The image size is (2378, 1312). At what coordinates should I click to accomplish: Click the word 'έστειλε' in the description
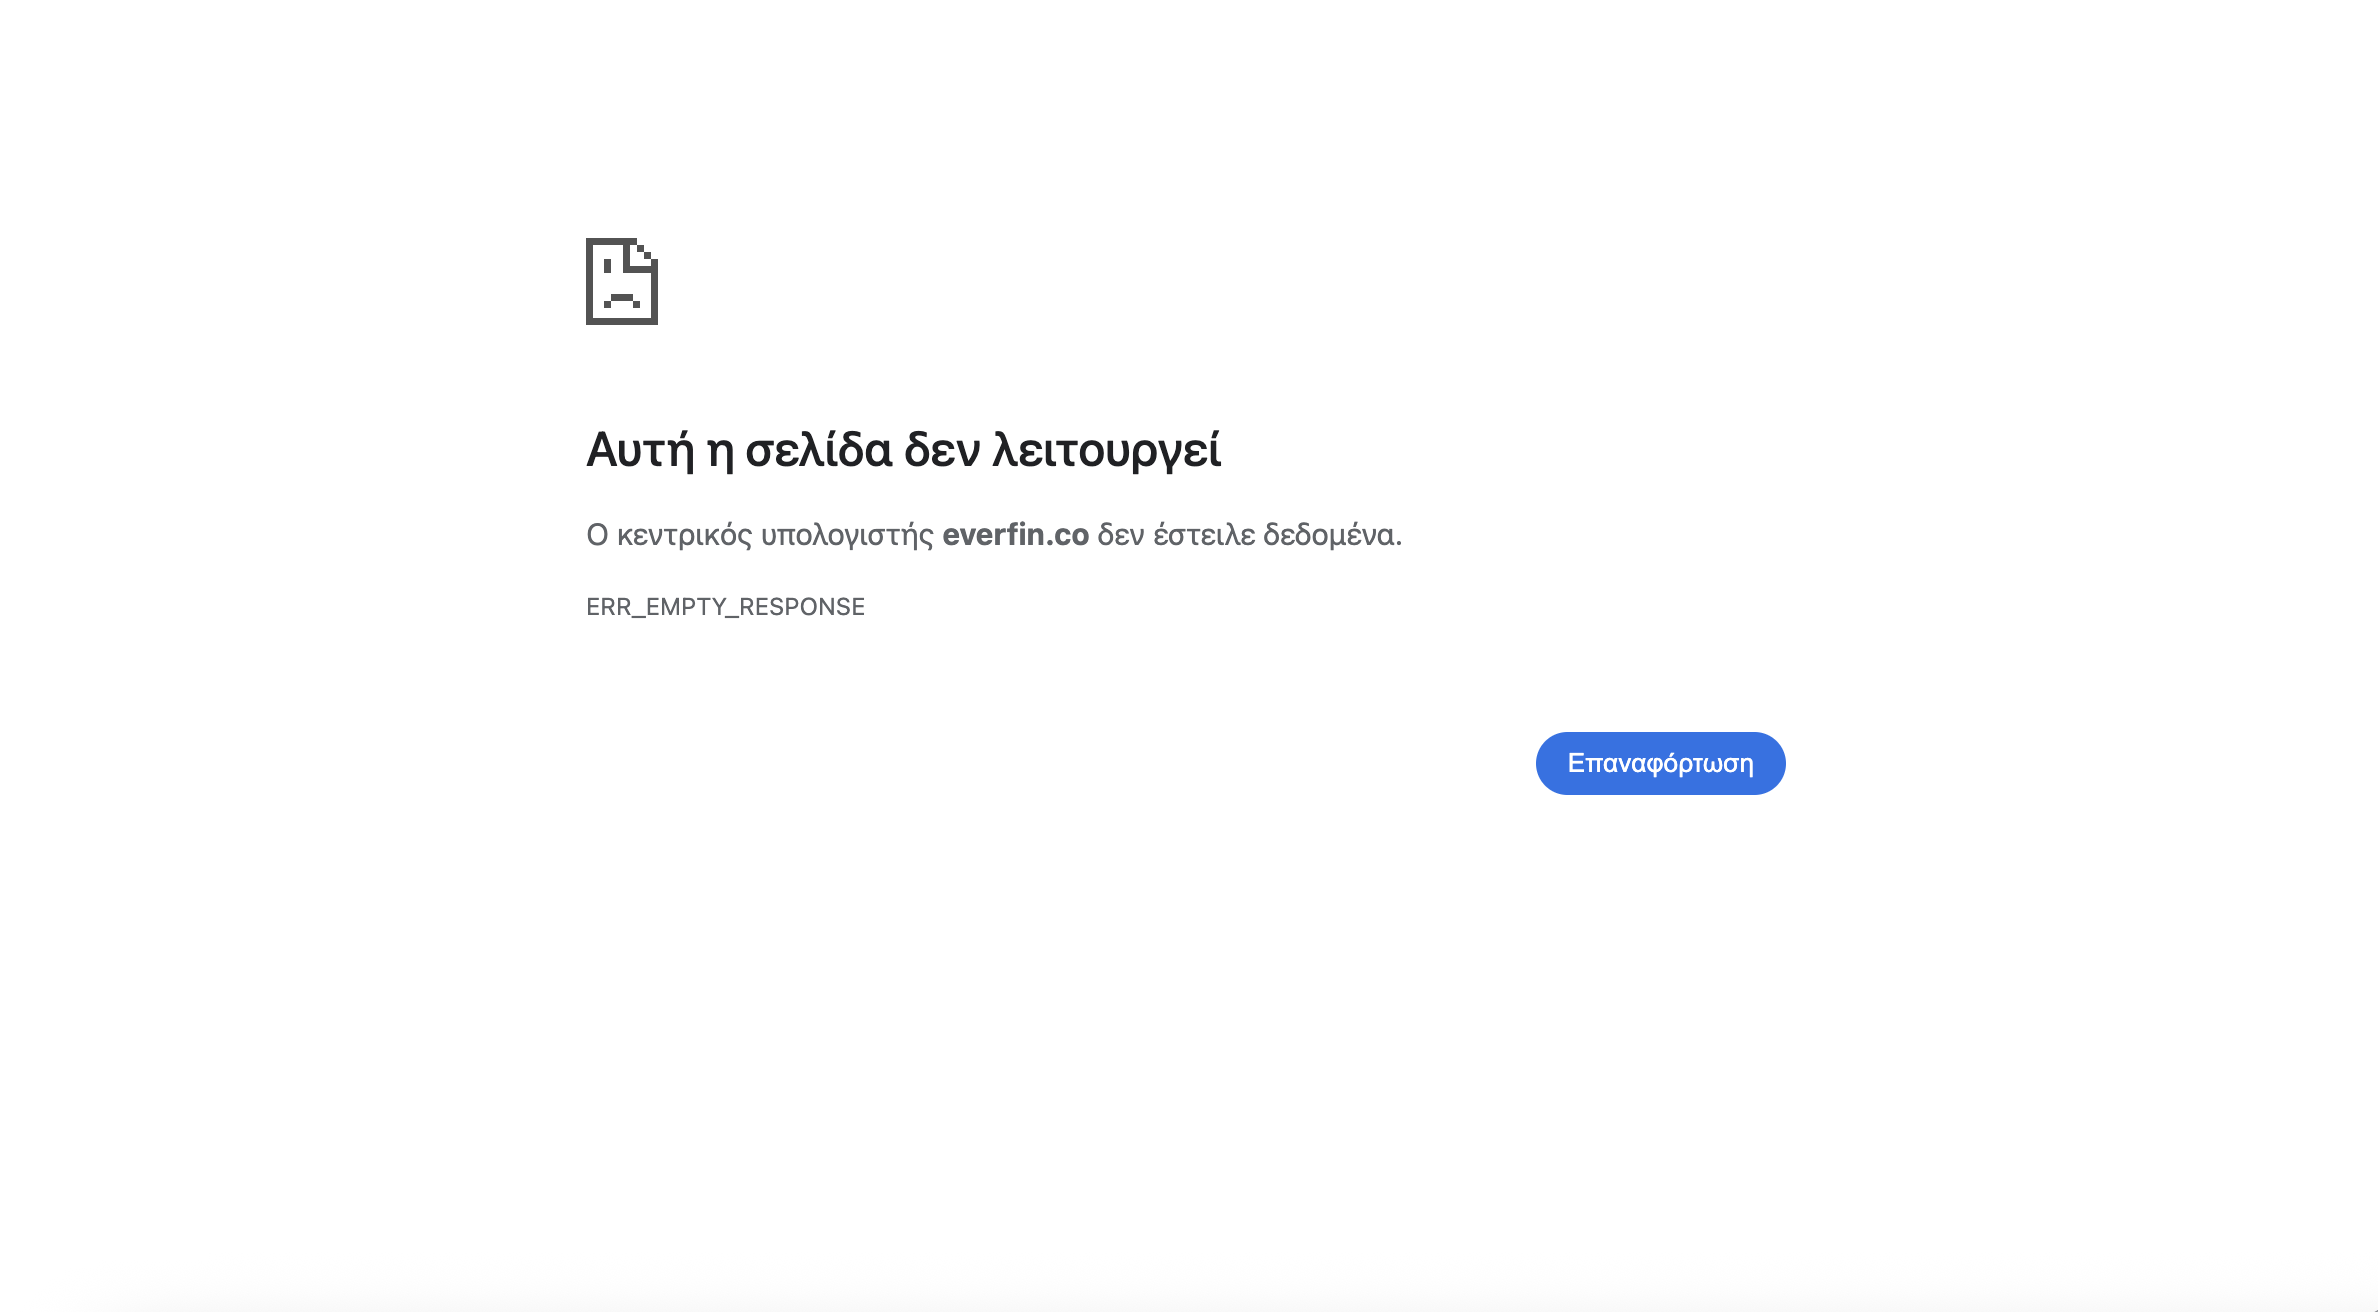coord(1203,535)
